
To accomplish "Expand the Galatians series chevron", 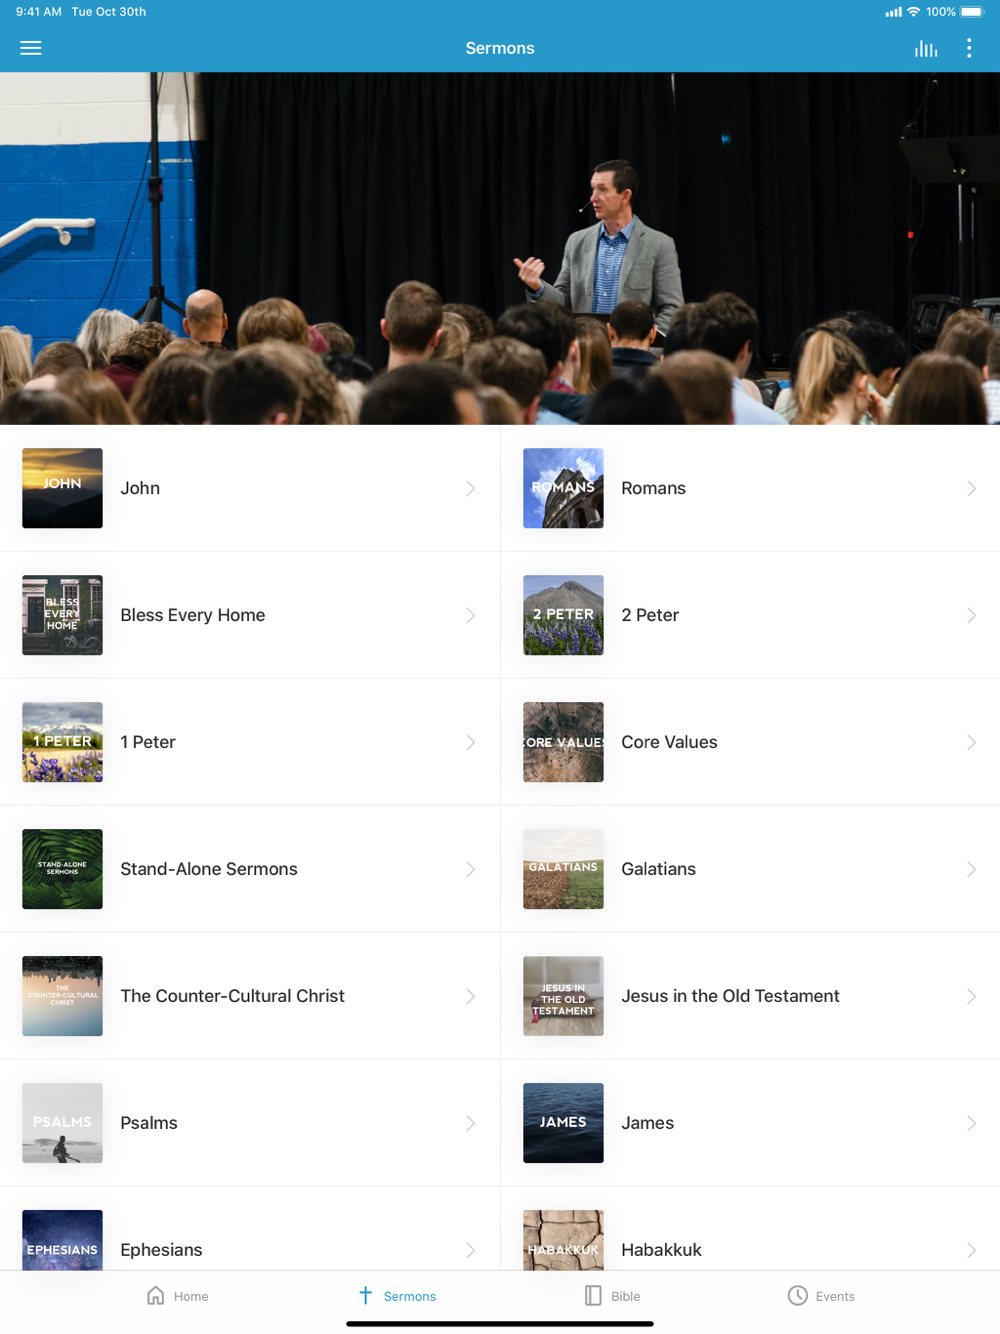I will (x=971, y=869).
